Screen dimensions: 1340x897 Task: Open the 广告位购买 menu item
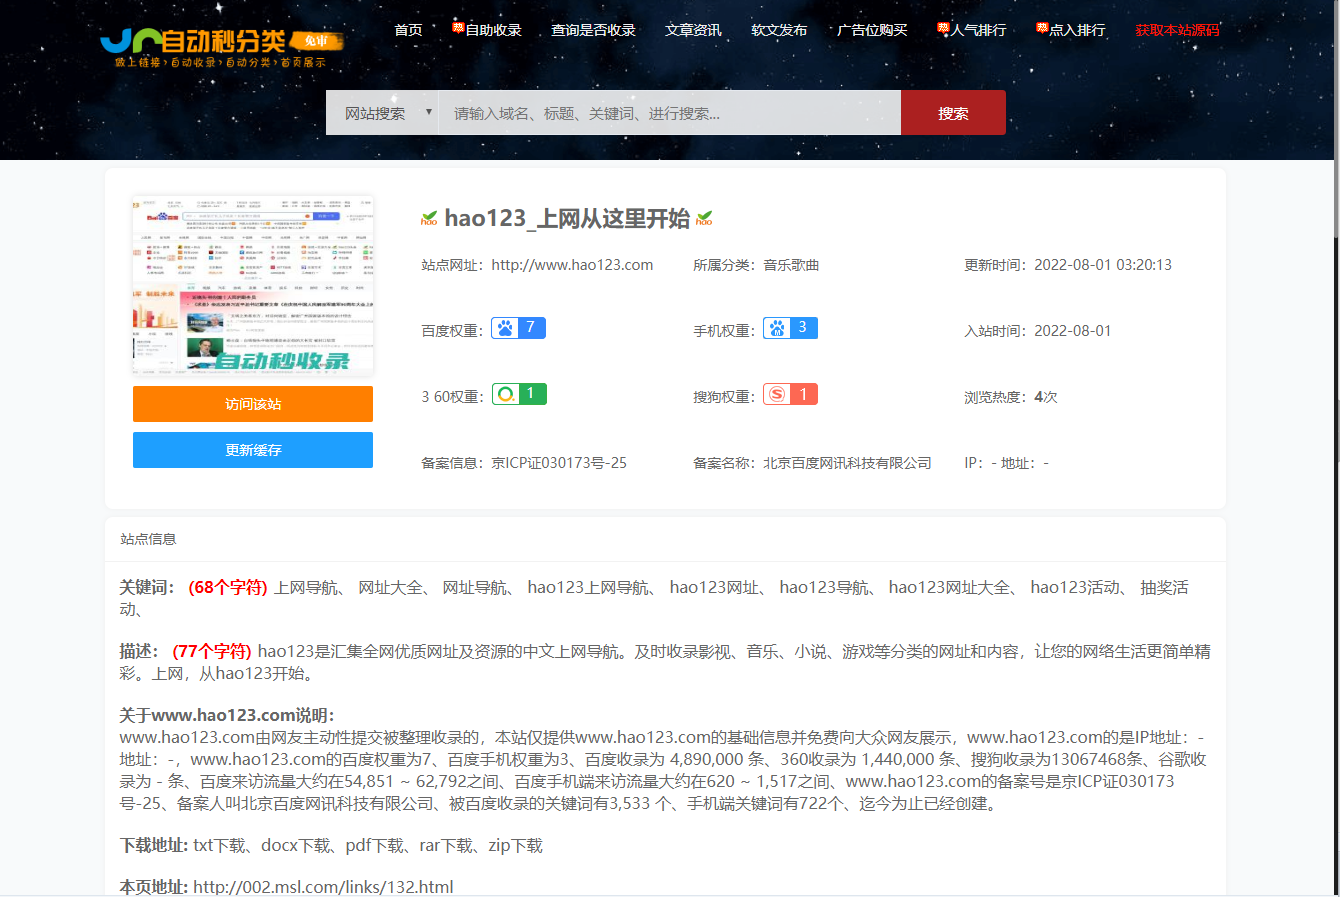pos(872,30)
